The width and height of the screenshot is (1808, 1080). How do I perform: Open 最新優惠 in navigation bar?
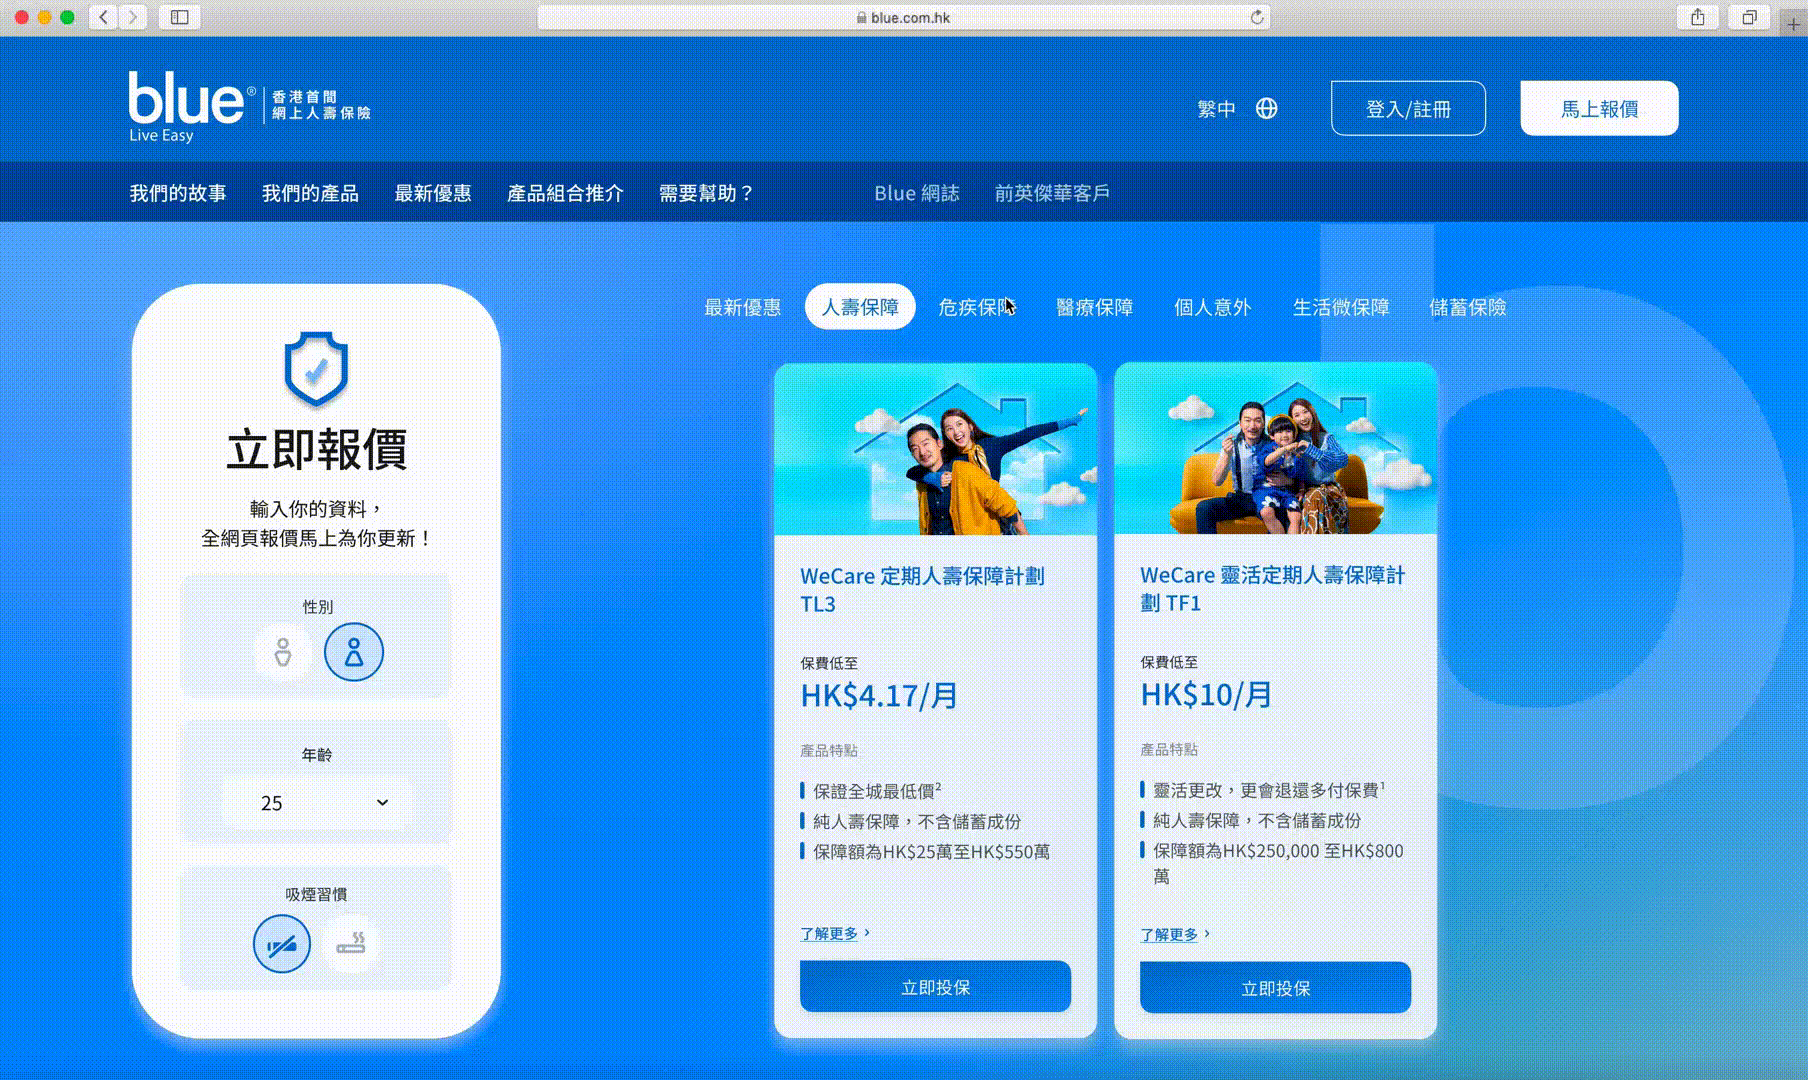433,193
